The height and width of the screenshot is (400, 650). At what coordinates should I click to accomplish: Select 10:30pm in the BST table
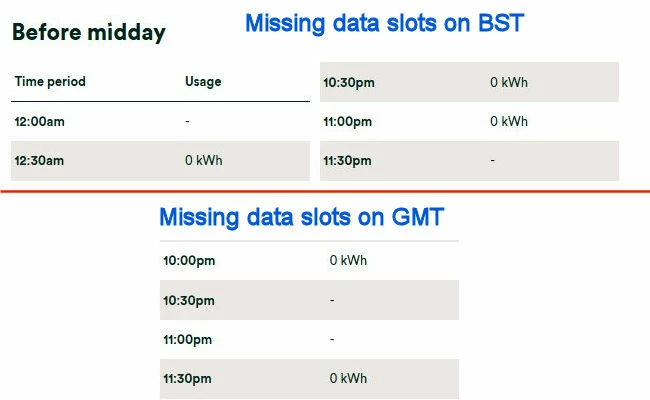pos(348,83)
